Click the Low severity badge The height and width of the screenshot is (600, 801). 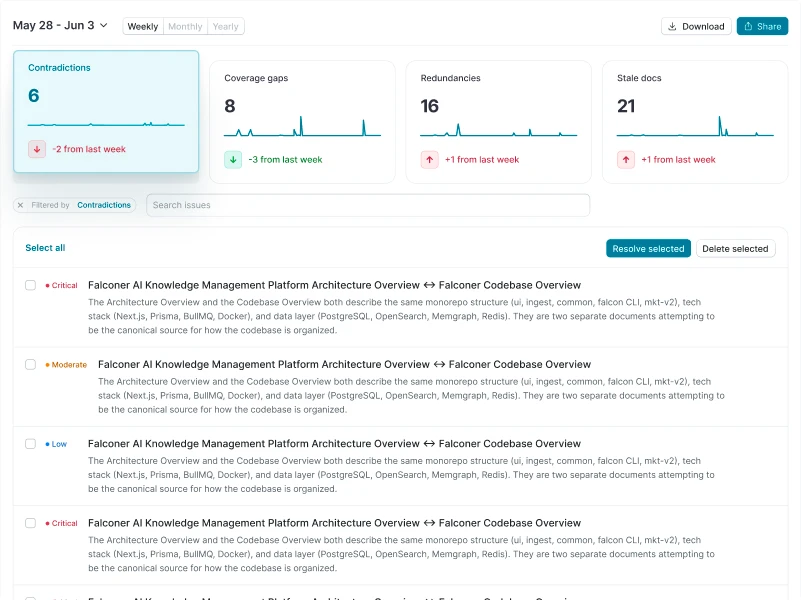(56, 444)
